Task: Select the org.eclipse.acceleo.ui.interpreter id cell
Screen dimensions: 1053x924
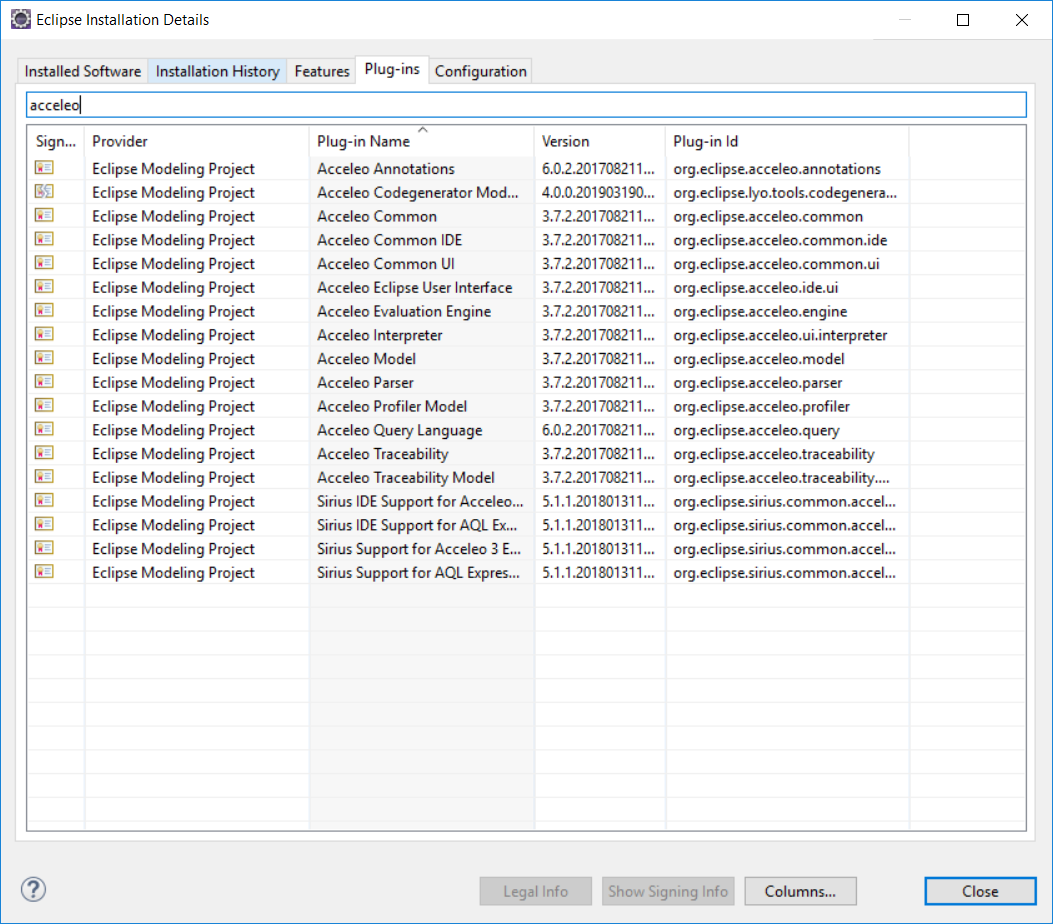Action: pyautogui.click(x=780, y=335)
